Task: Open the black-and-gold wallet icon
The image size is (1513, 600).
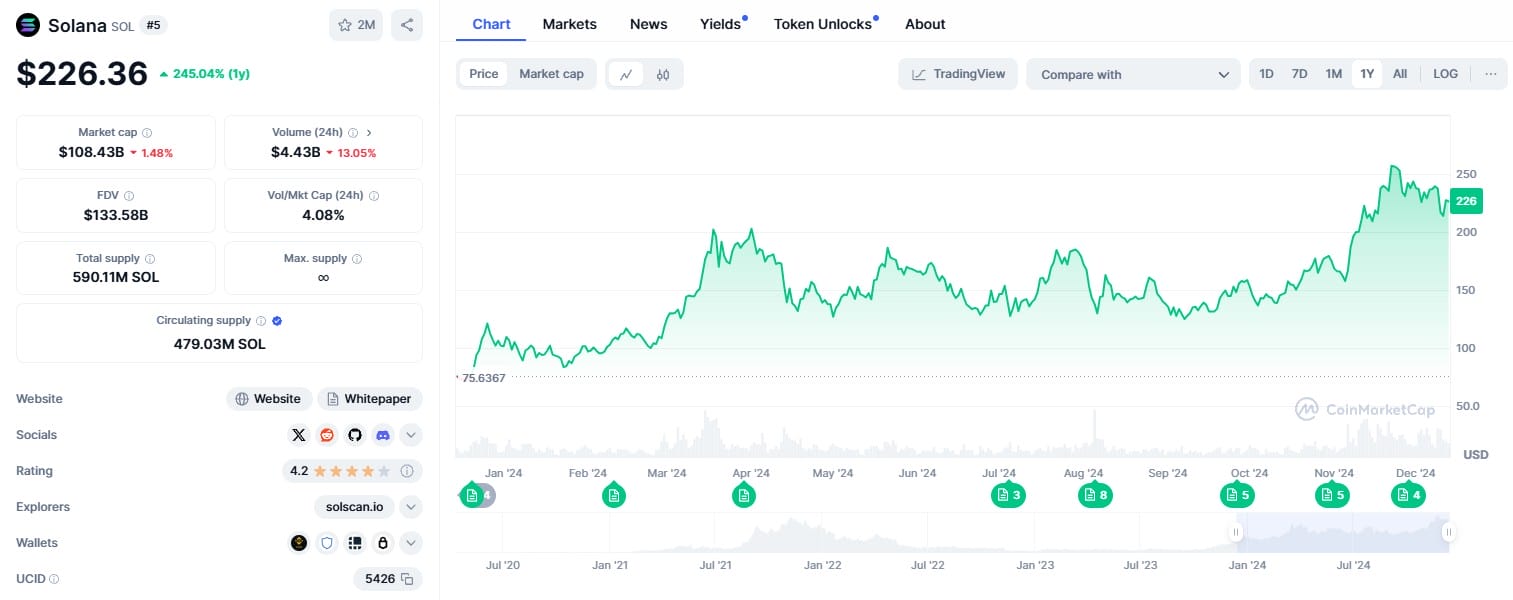Action: coord(299,543)
